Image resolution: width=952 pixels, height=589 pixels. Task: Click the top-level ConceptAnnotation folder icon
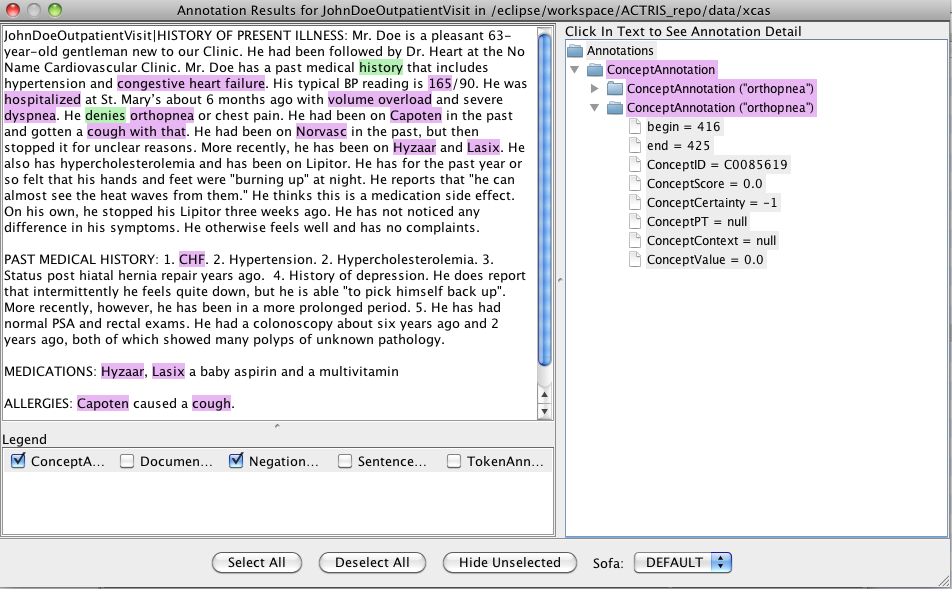pyautogui.click(x=595, y=70)
